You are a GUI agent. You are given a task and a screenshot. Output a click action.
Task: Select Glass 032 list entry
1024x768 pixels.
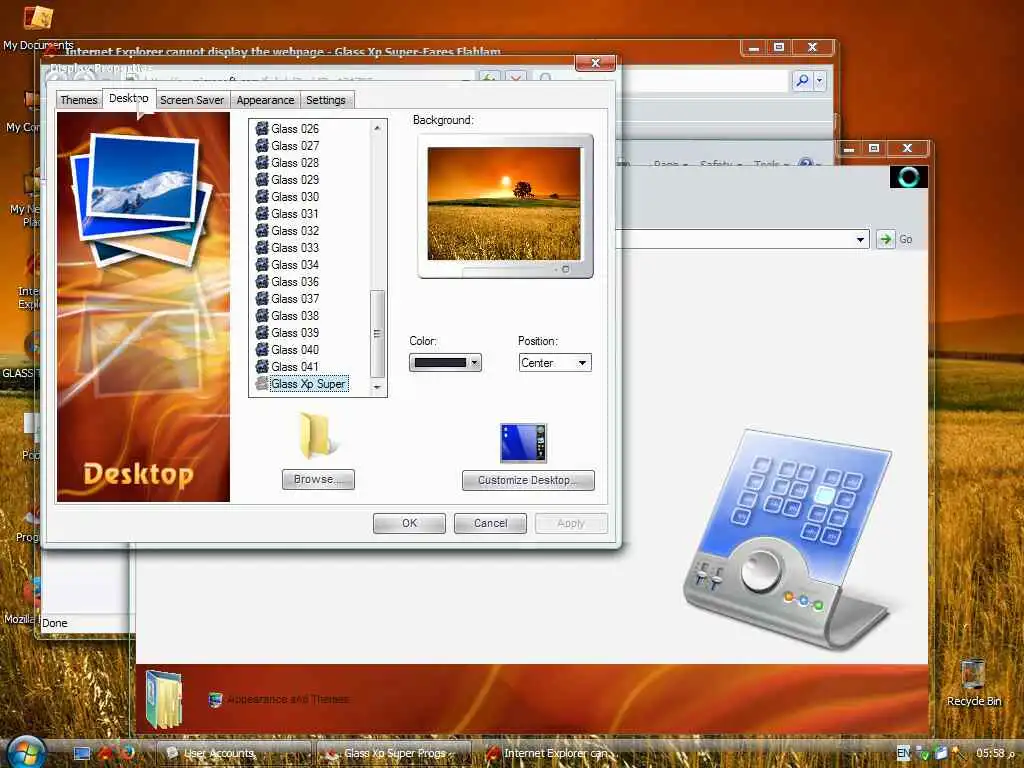pyautogui.click(x=295, y=231)
